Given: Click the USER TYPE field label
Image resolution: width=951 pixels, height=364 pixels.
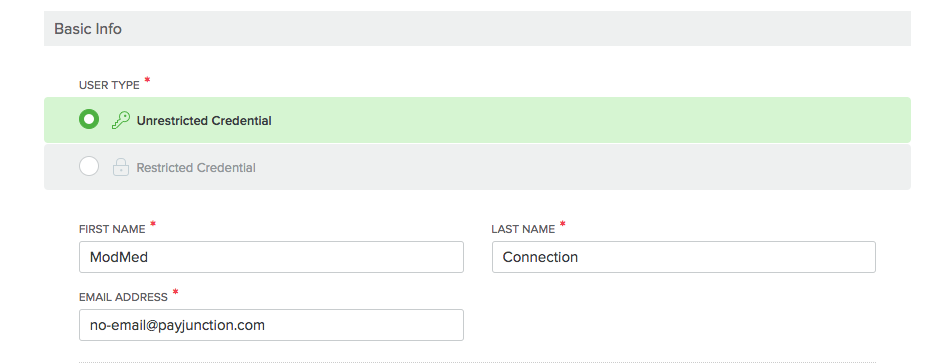Looking at the screenshot, I should [x=109, y=86].
